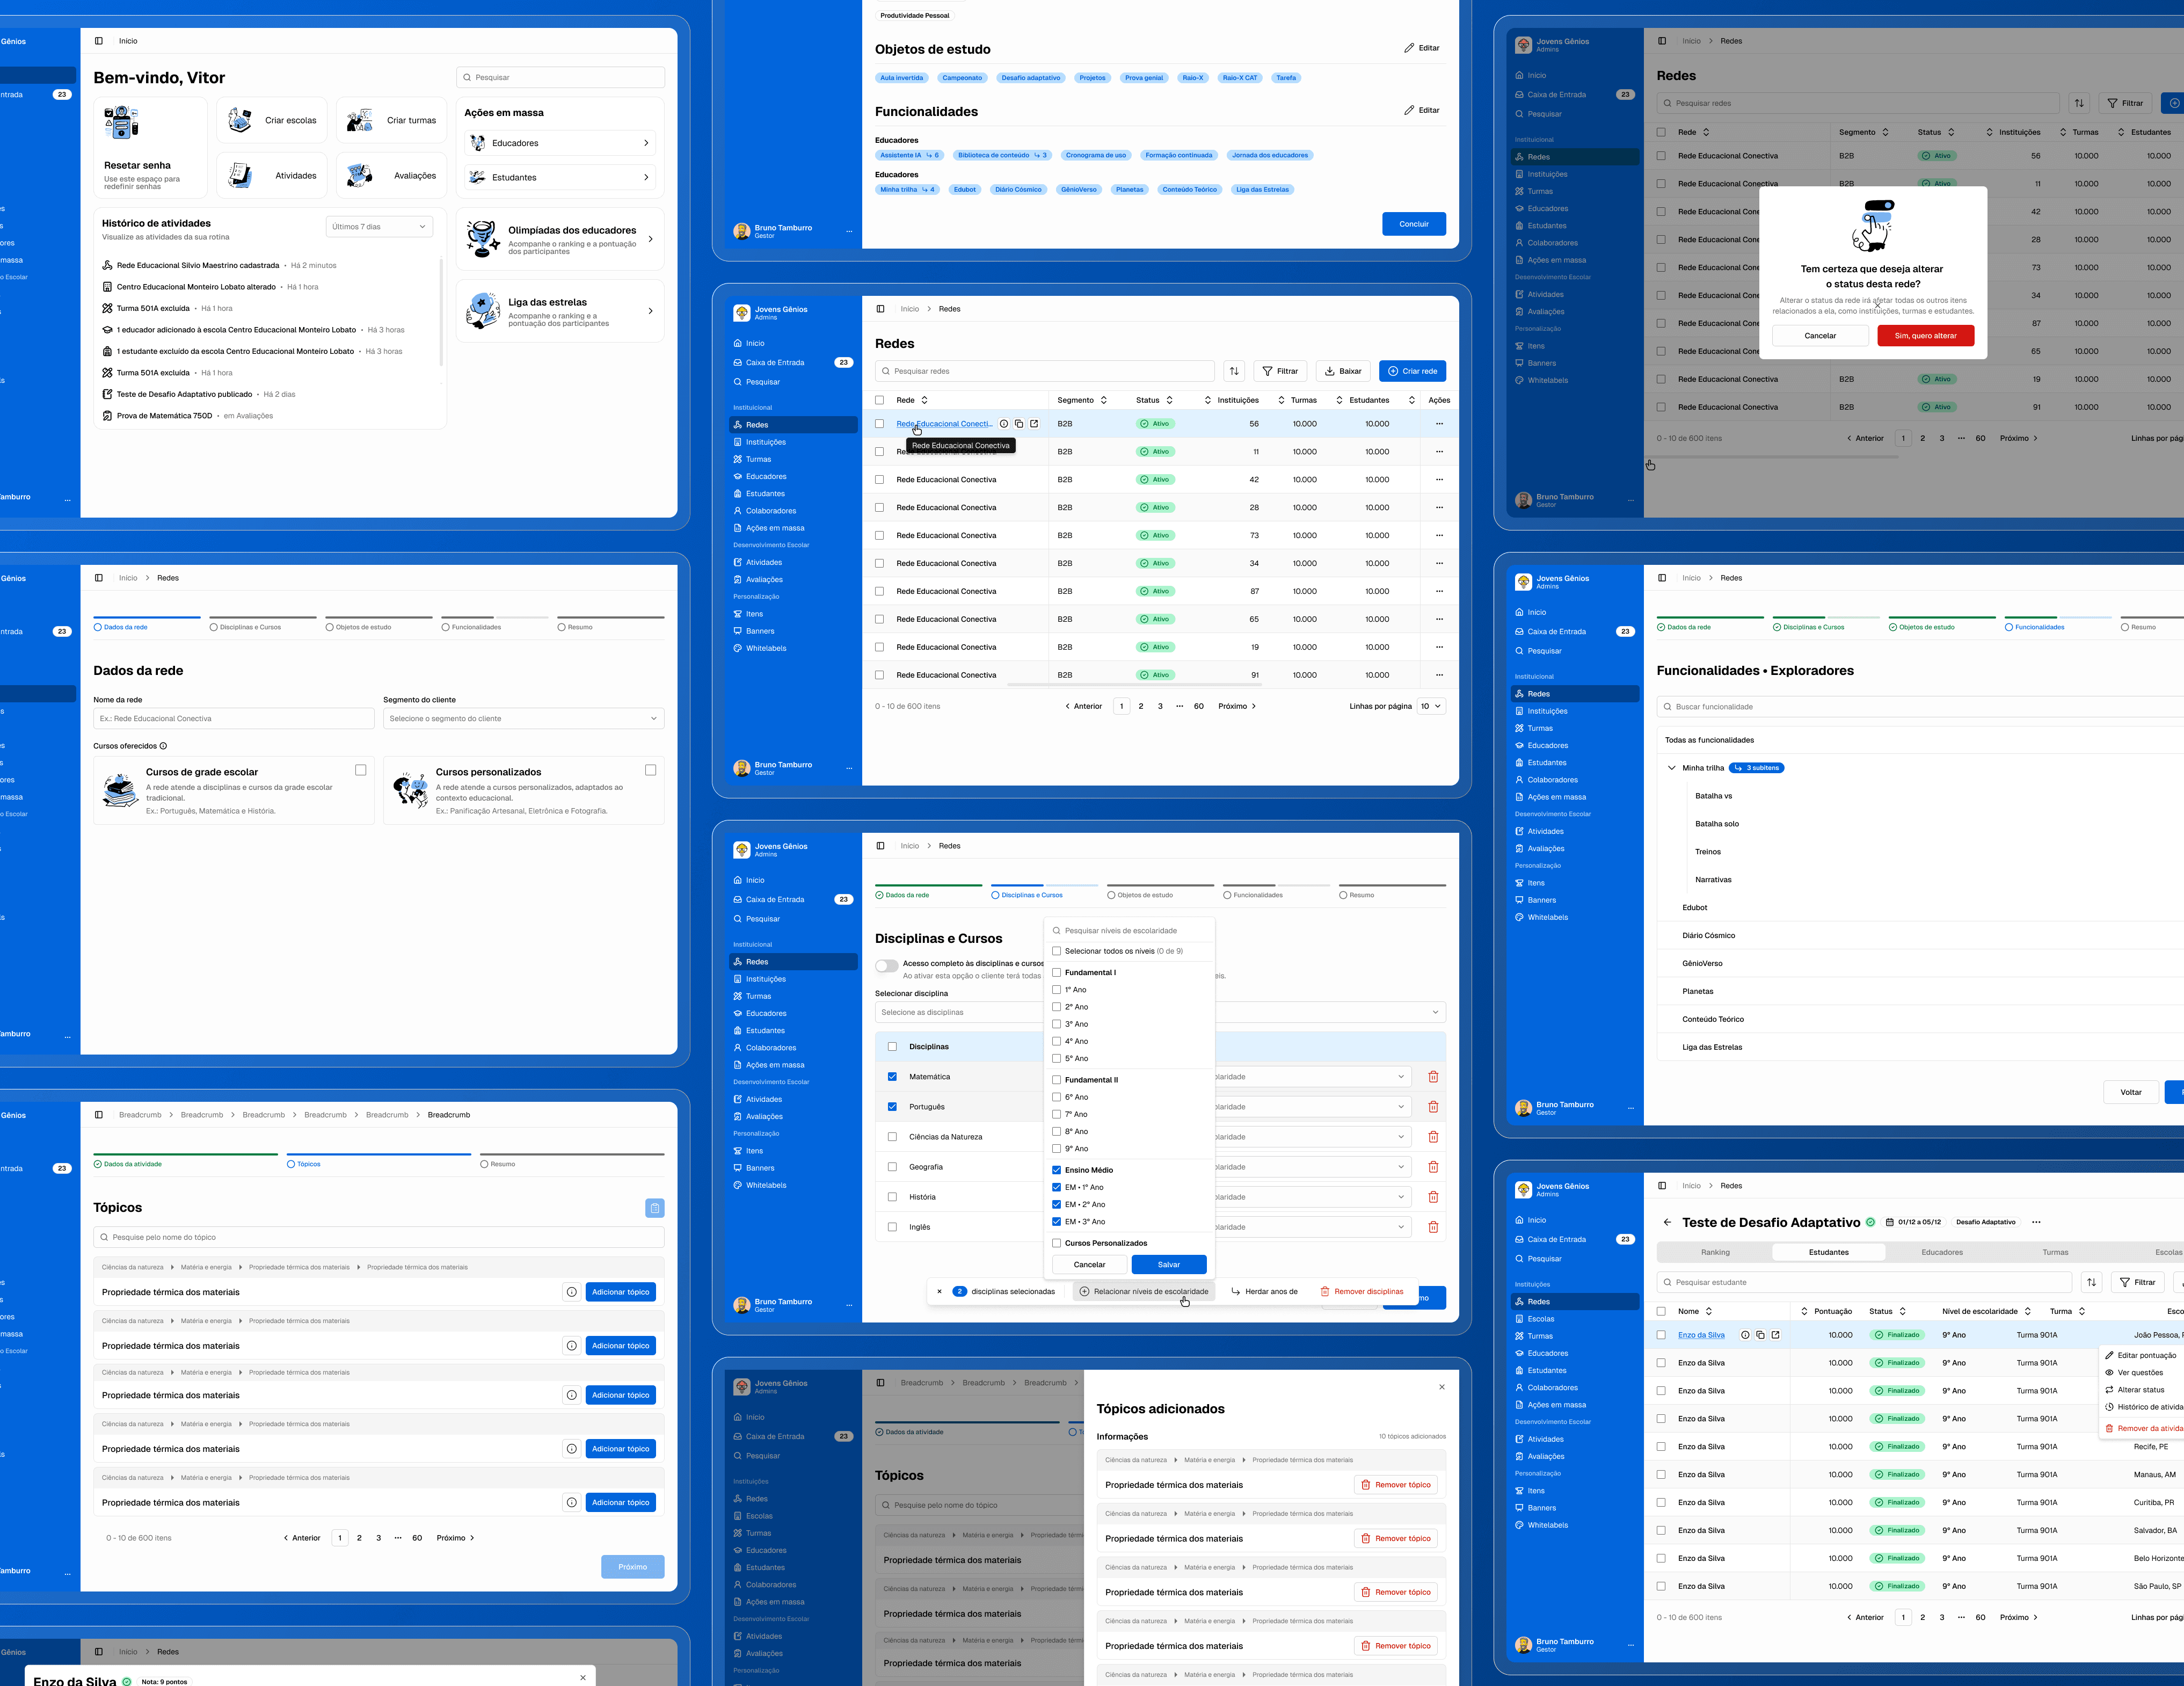Toggle the Acesso completo às disciplinas switch
2184x1686 pixels.
[886, 966]
